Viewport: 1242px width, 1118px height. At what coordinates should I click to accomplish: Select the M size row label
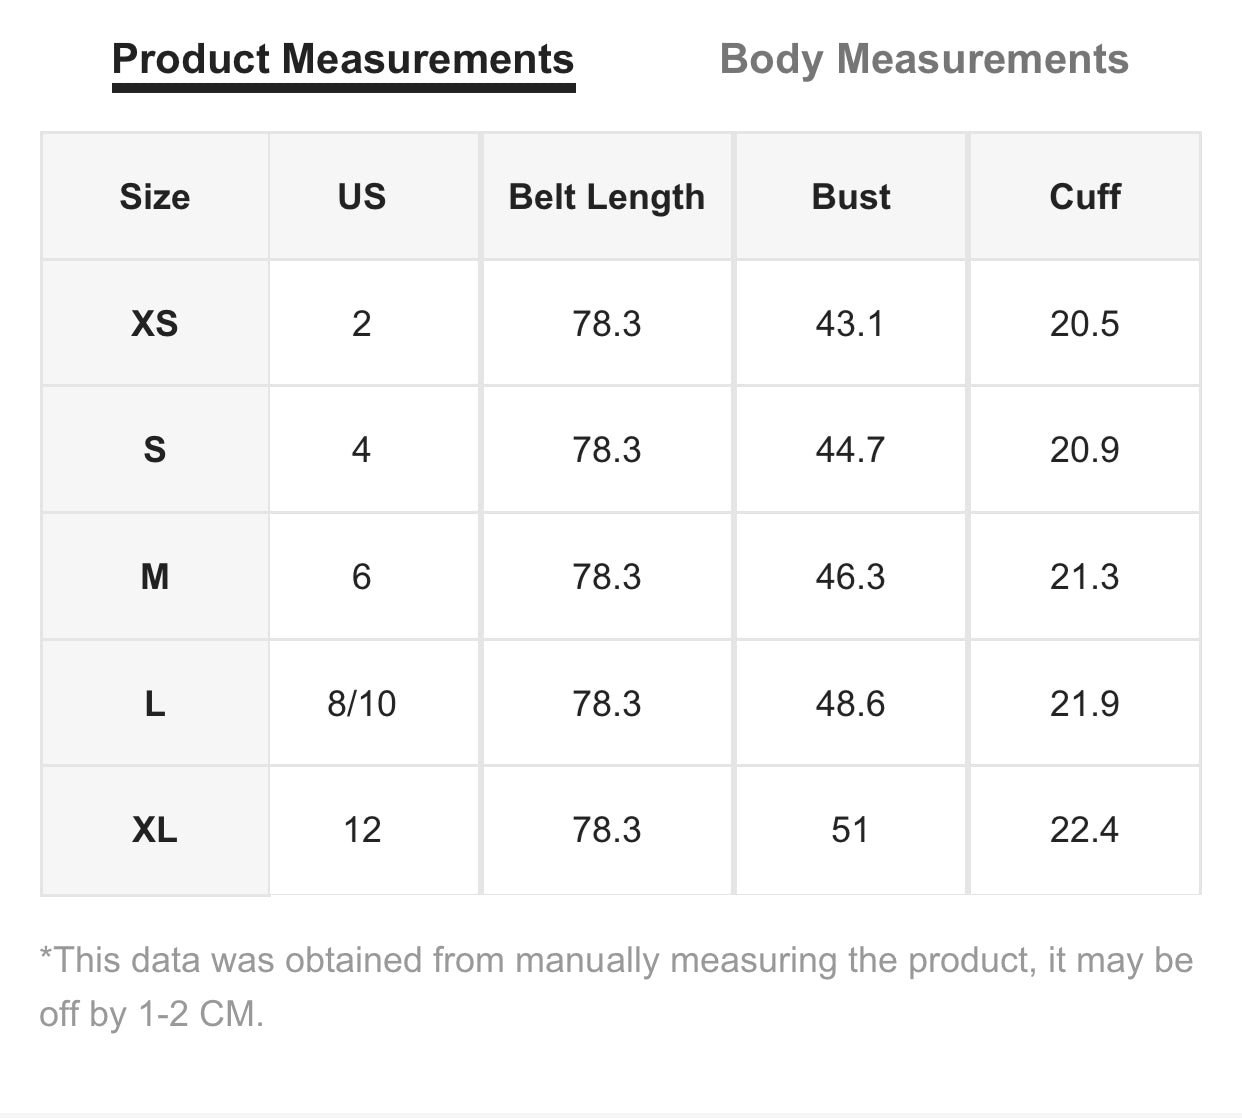[155, 577]
